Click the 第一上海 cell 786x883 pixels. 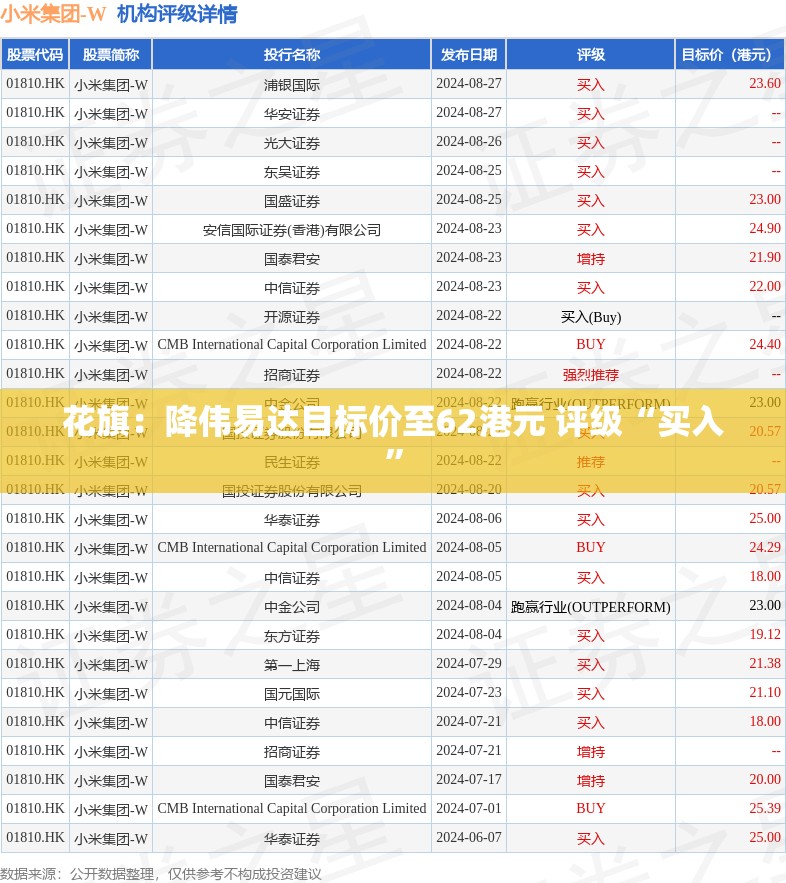[292, 665]
